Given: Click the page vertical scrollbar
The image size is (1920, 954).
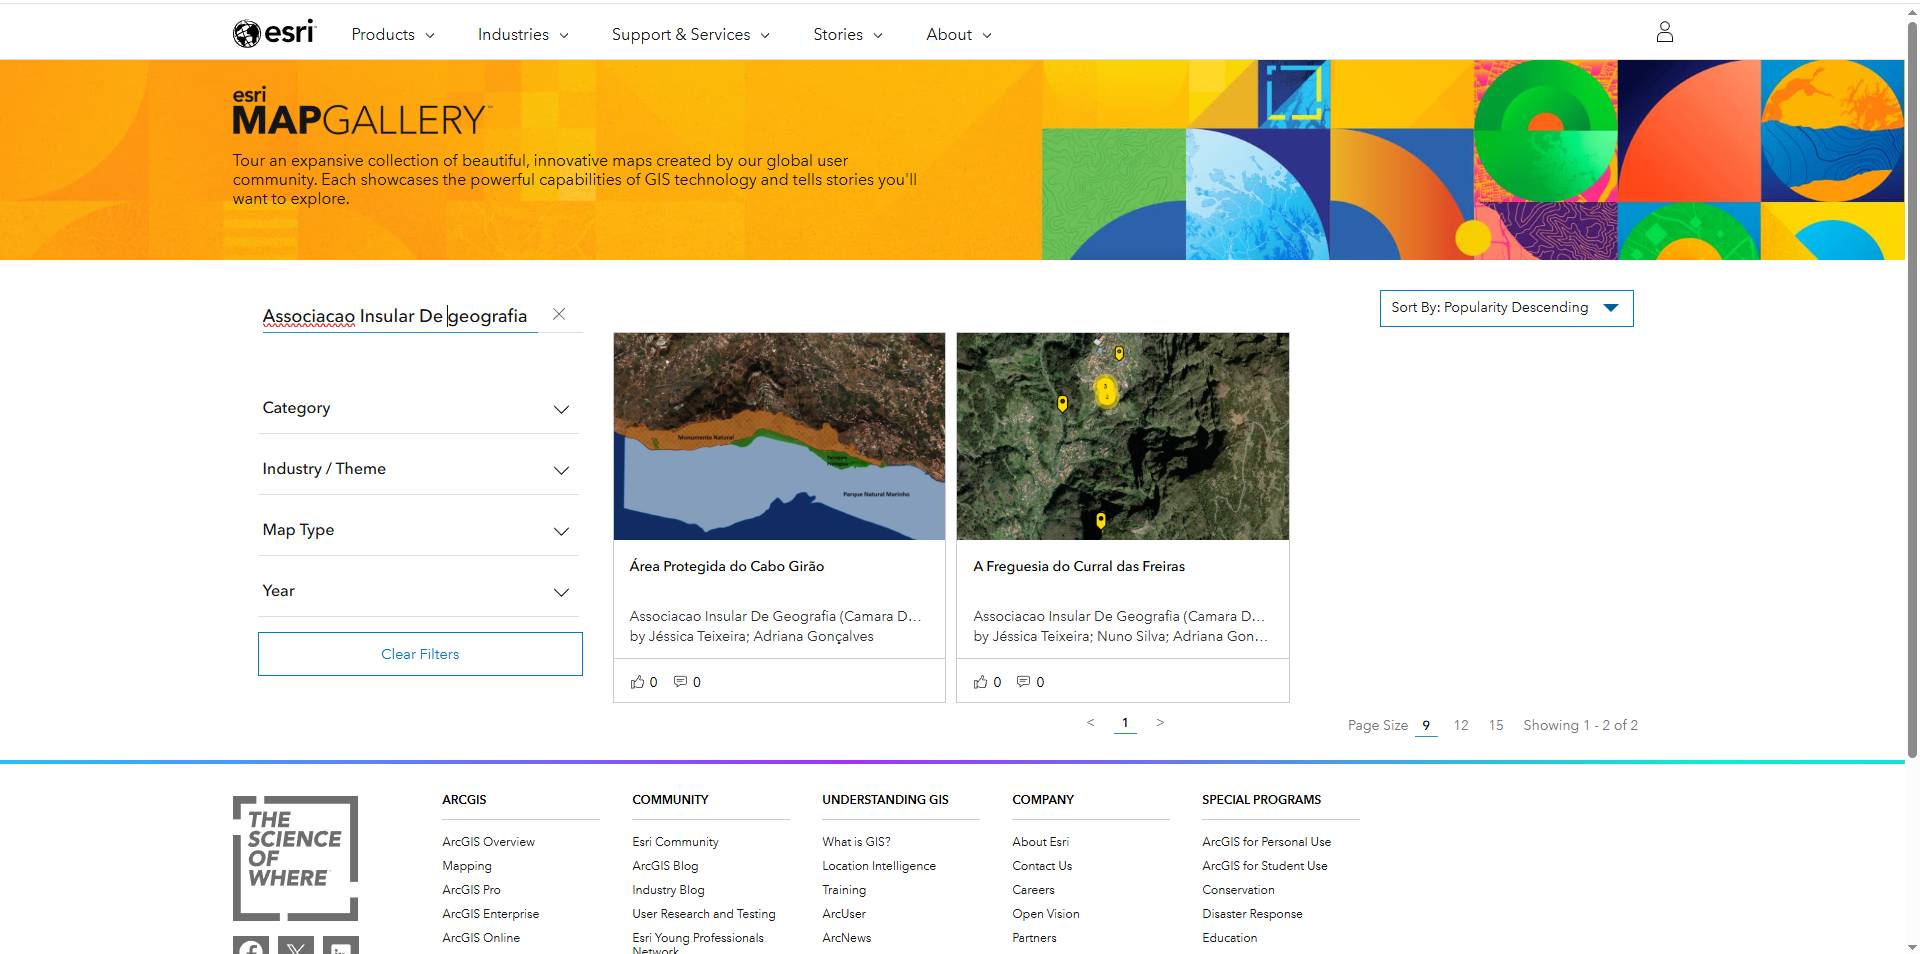Looking at the screenshot, I should [x=1912, y=390].
